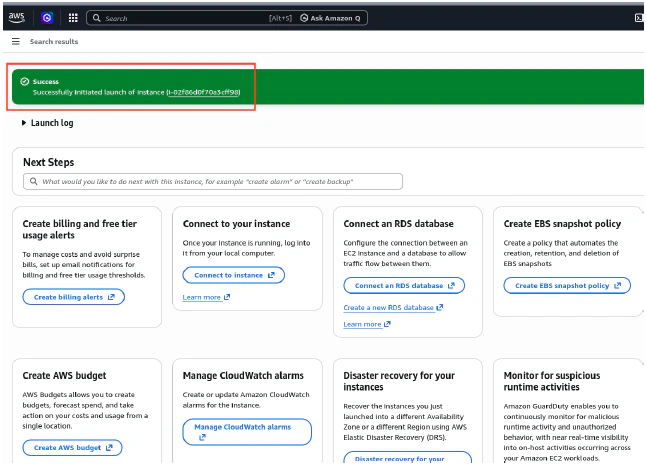Click the green Success checkmark icon

(x=25, y=81)
